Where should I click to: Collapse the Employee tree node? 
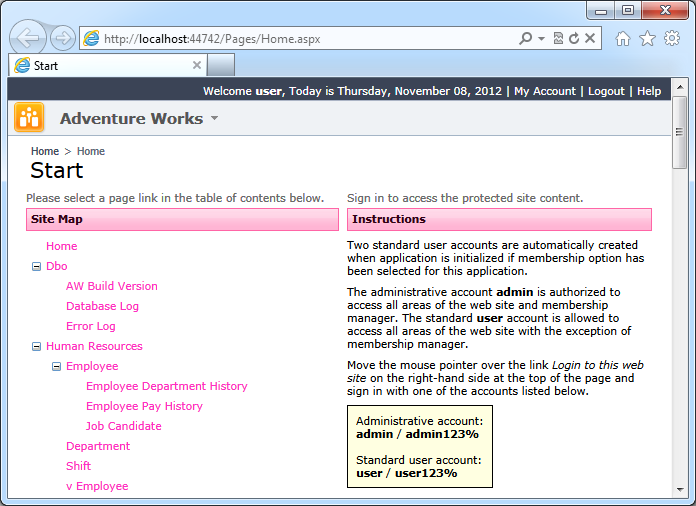point(57,366)
